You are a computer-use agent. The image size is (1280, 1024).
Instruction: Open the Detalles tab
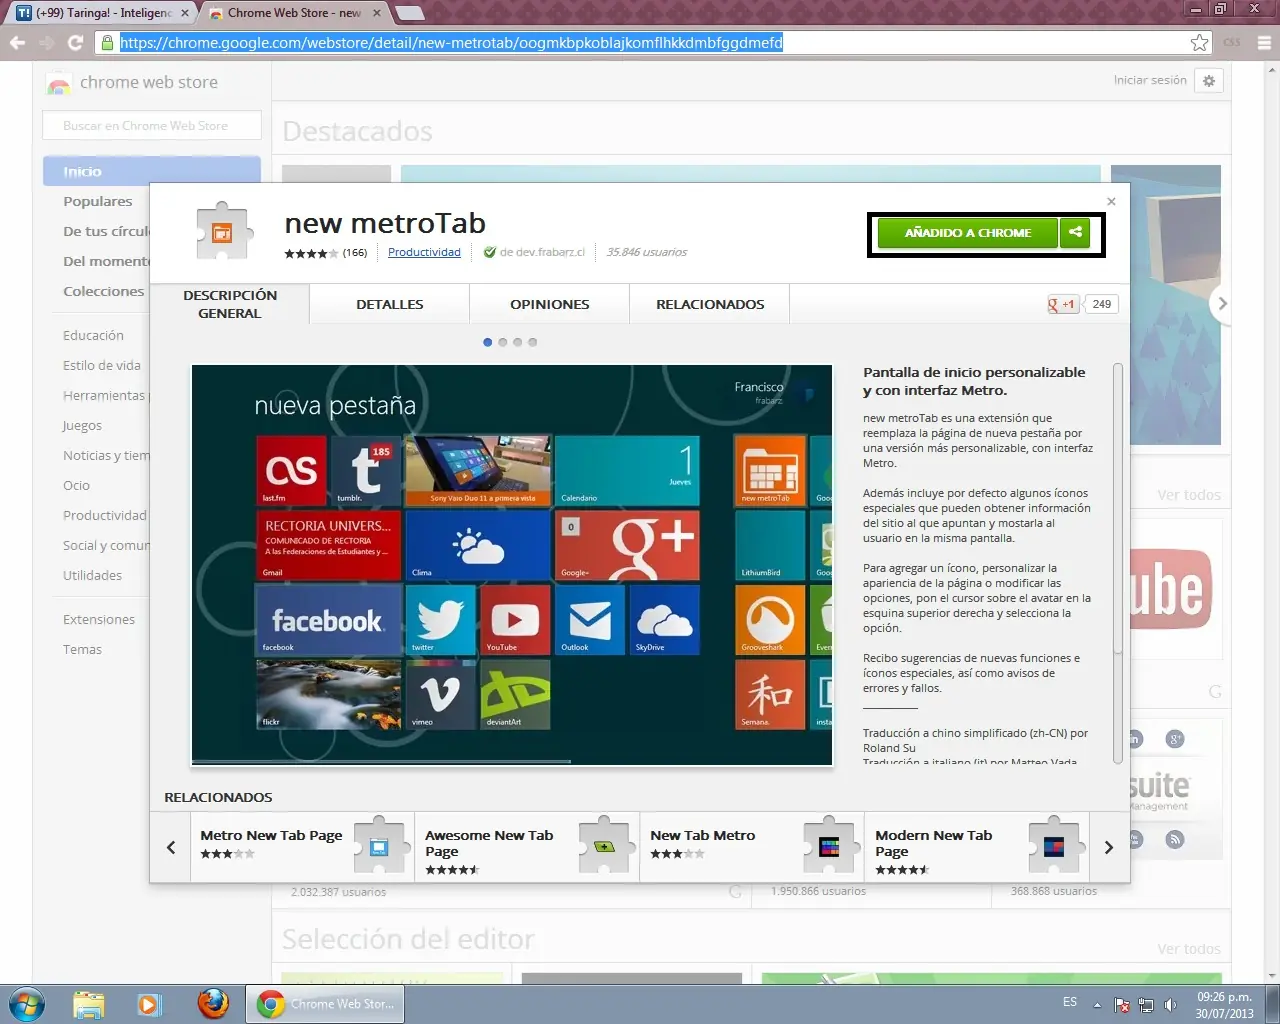point(389,304)
